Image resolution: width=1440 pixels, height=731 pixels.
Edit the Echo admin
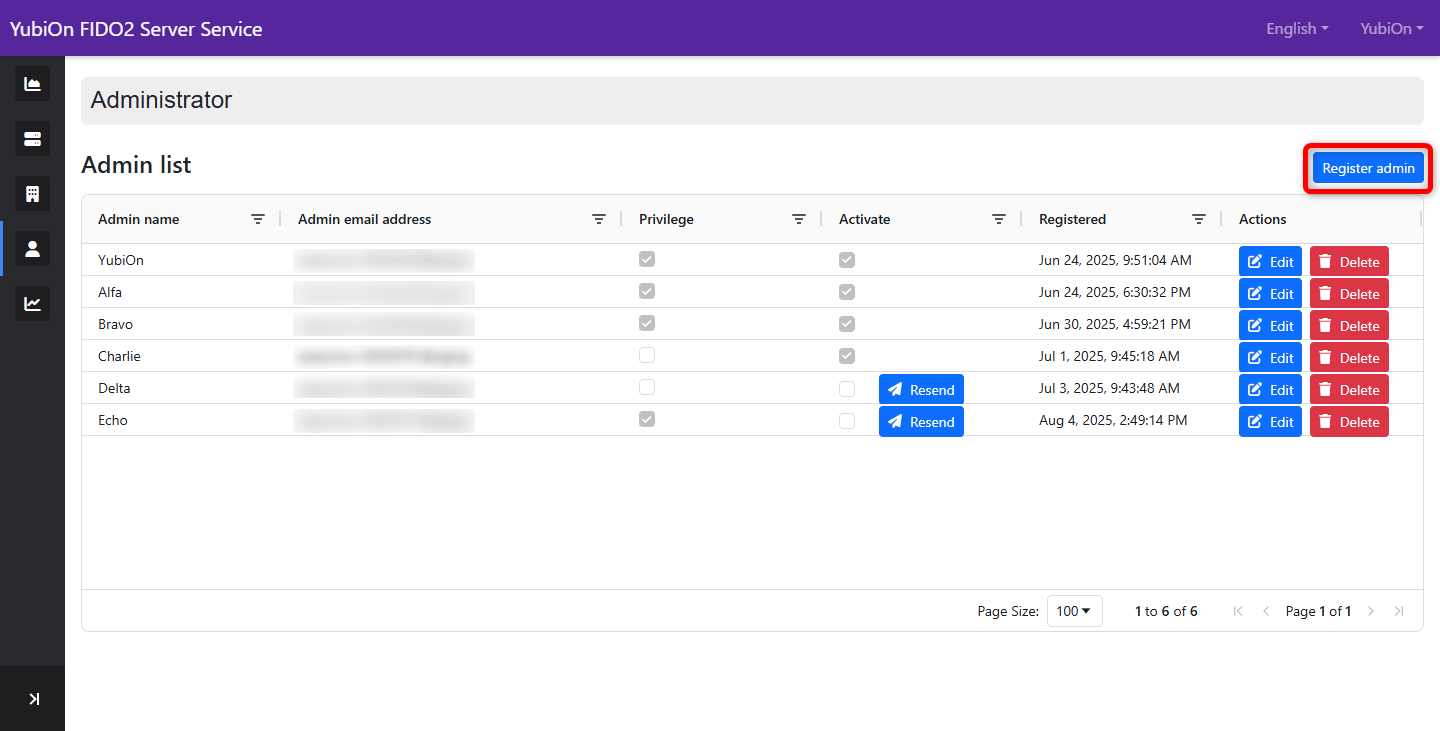pos(1270,422)
